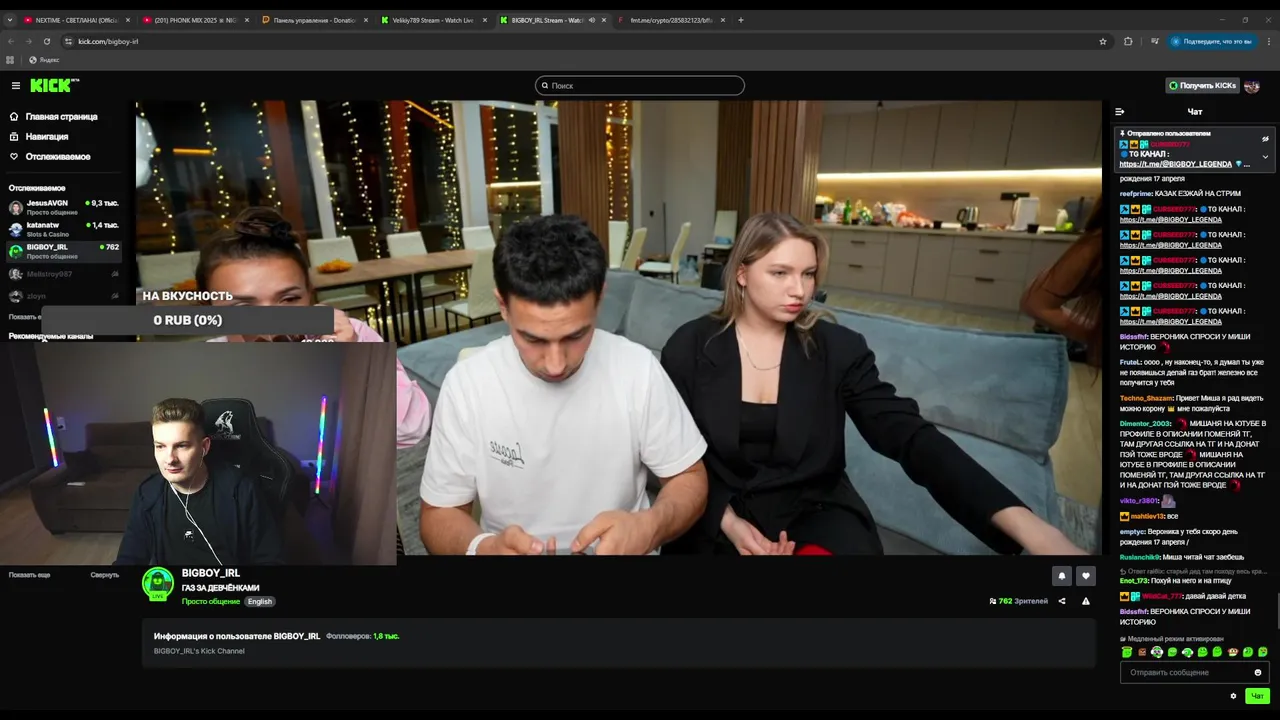Mute the BIGBOY_IRL tab audio icon

[592, 20]
